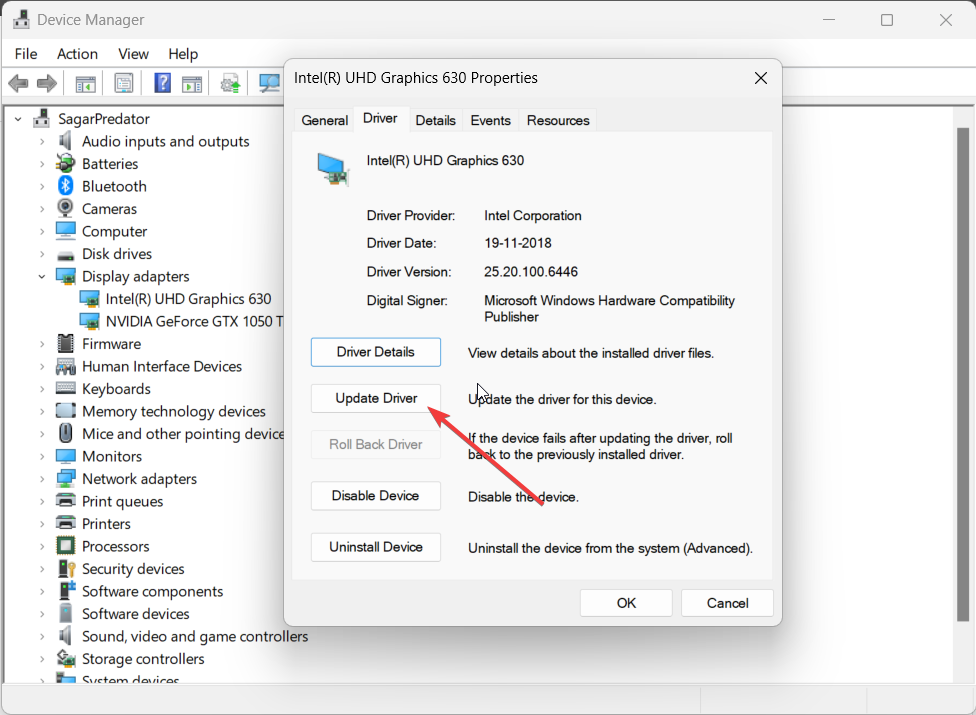Toggle the Show/Hide Action Pane toolbar icon
The width and height of the screenshot is (976, 715).
[x=192, y=83]
